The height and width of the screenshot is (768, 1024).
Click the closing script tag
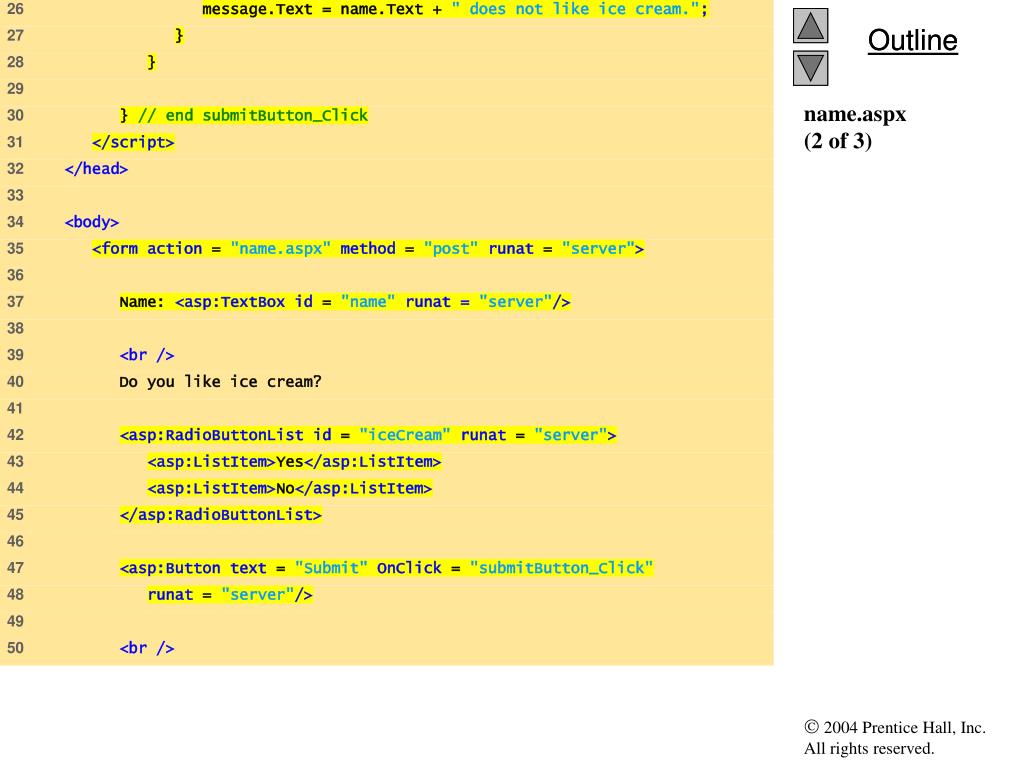[133, 142]
